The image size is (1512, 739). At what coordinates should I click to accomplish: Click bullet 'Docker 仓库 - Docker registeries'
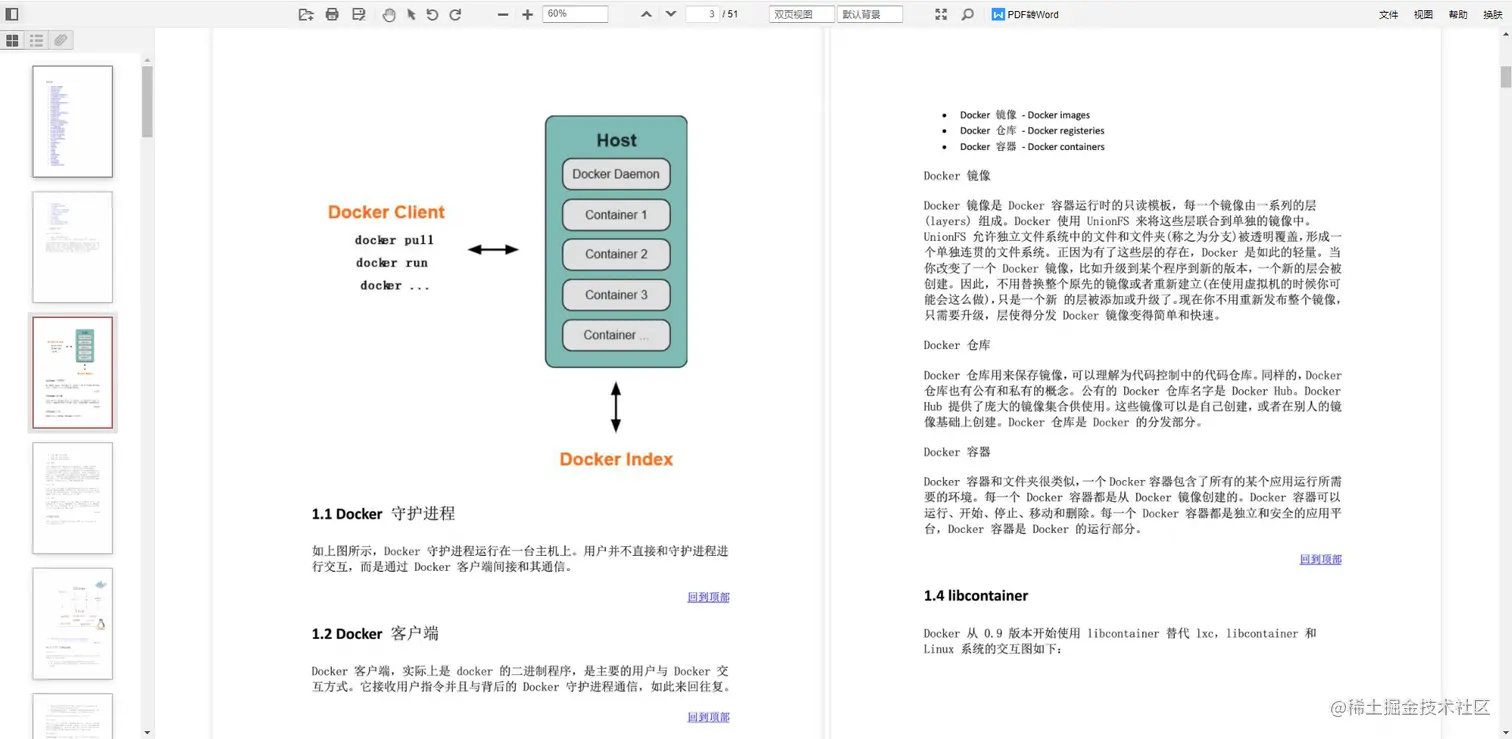1032,131
